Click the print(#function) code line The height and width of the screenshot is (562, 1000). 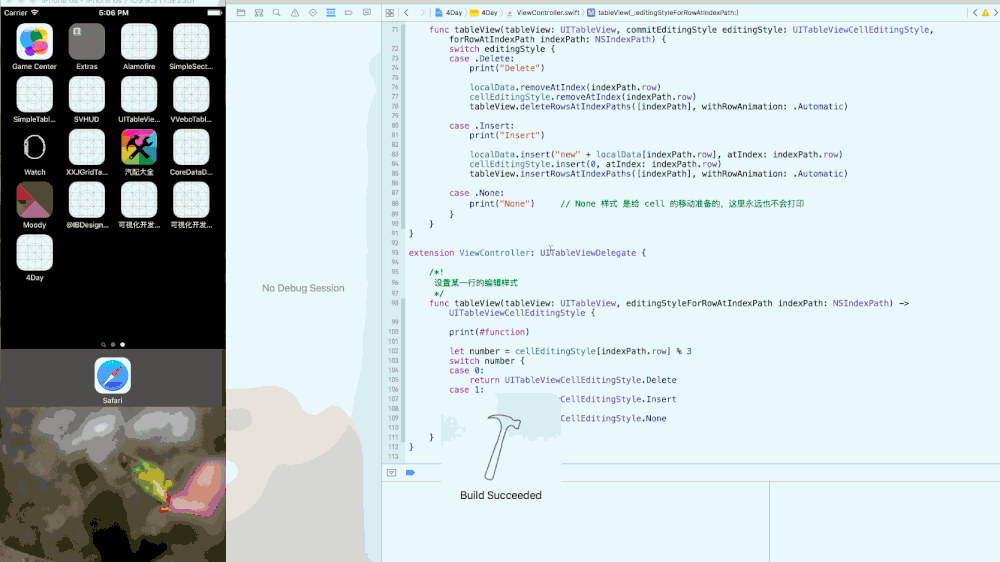click(489, 332)
